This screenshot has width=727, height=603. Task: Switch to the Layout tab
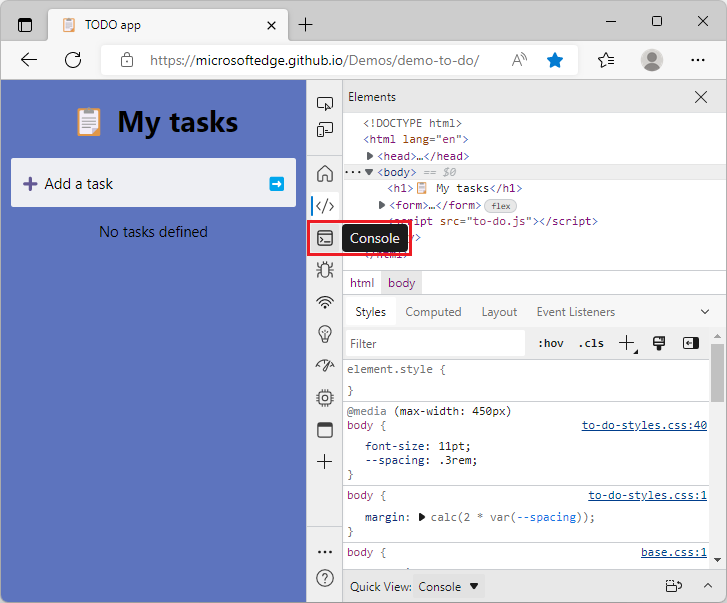coord(499,312)
